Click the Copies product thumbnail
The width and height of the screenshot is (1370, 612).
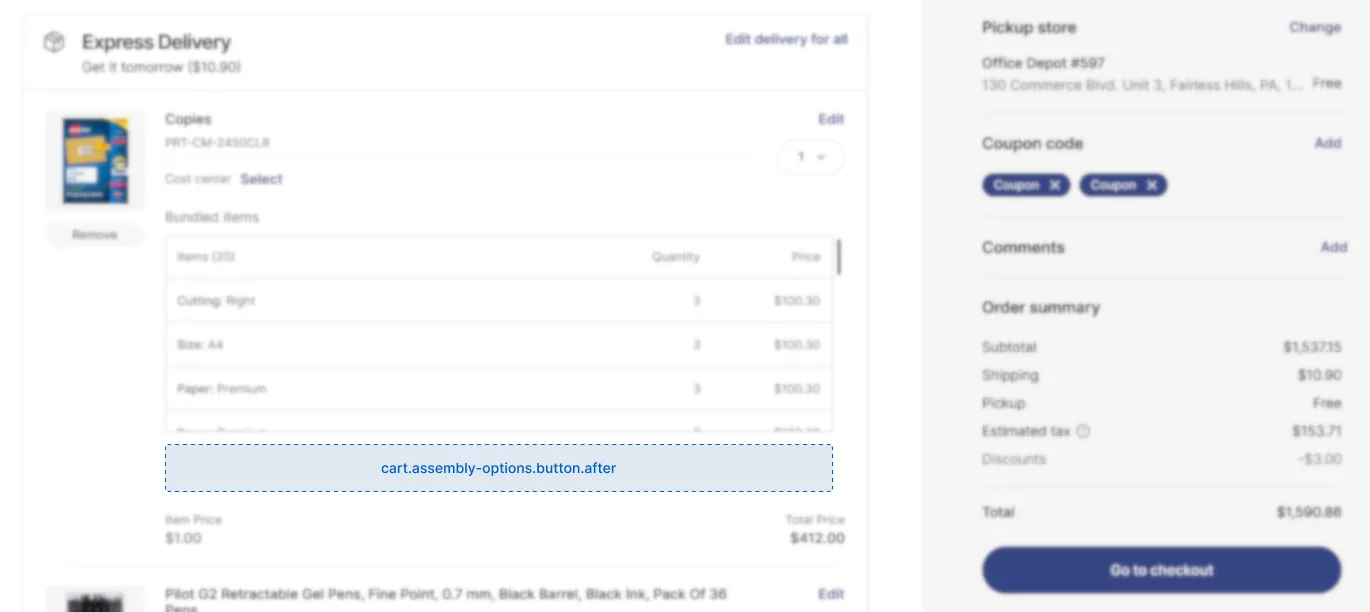(95, 160)
